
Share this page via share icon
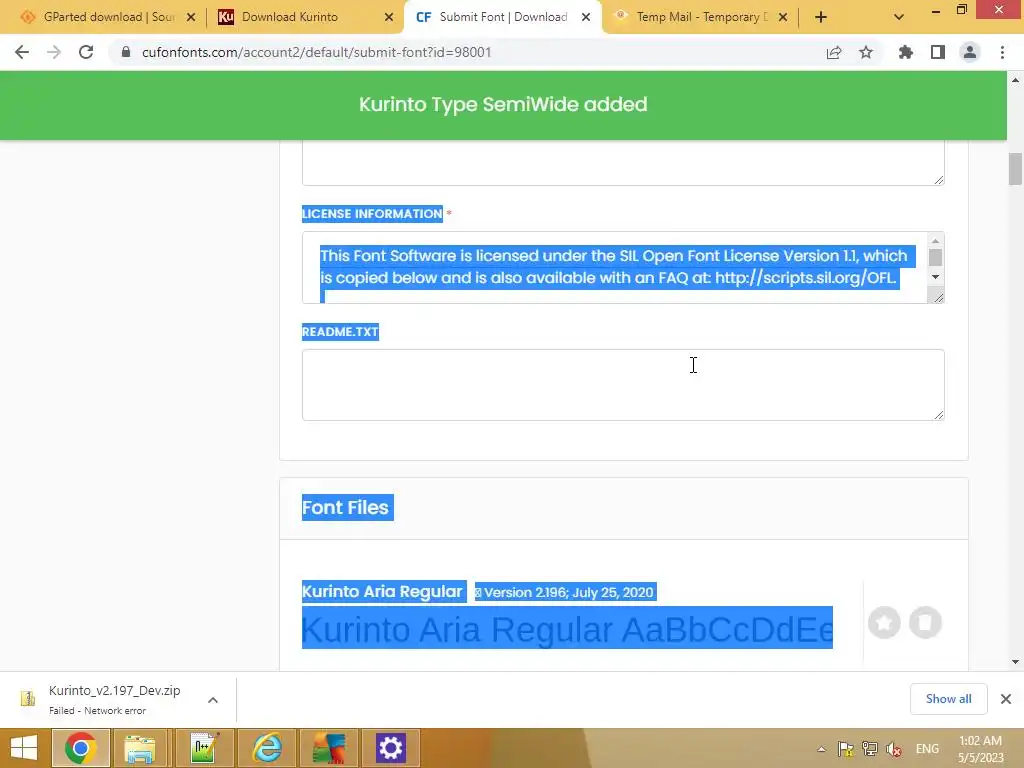pos(834,52)
